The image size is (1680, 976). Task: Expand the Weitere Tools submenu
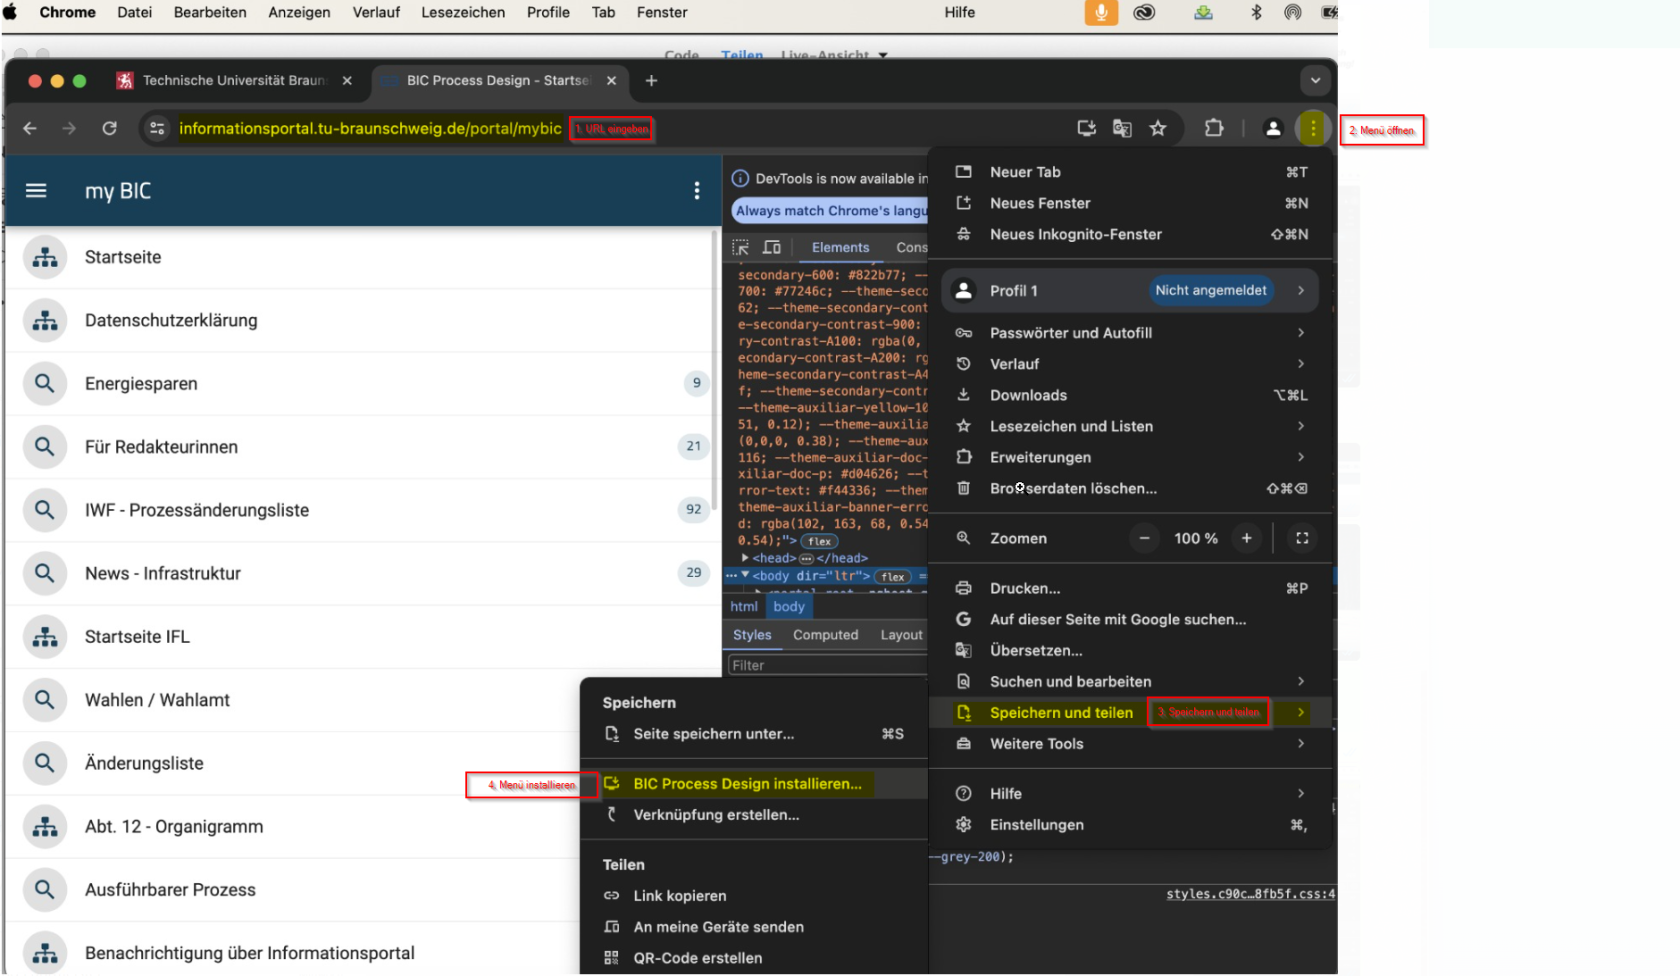pyautogui.click(x=1301, y=743)
